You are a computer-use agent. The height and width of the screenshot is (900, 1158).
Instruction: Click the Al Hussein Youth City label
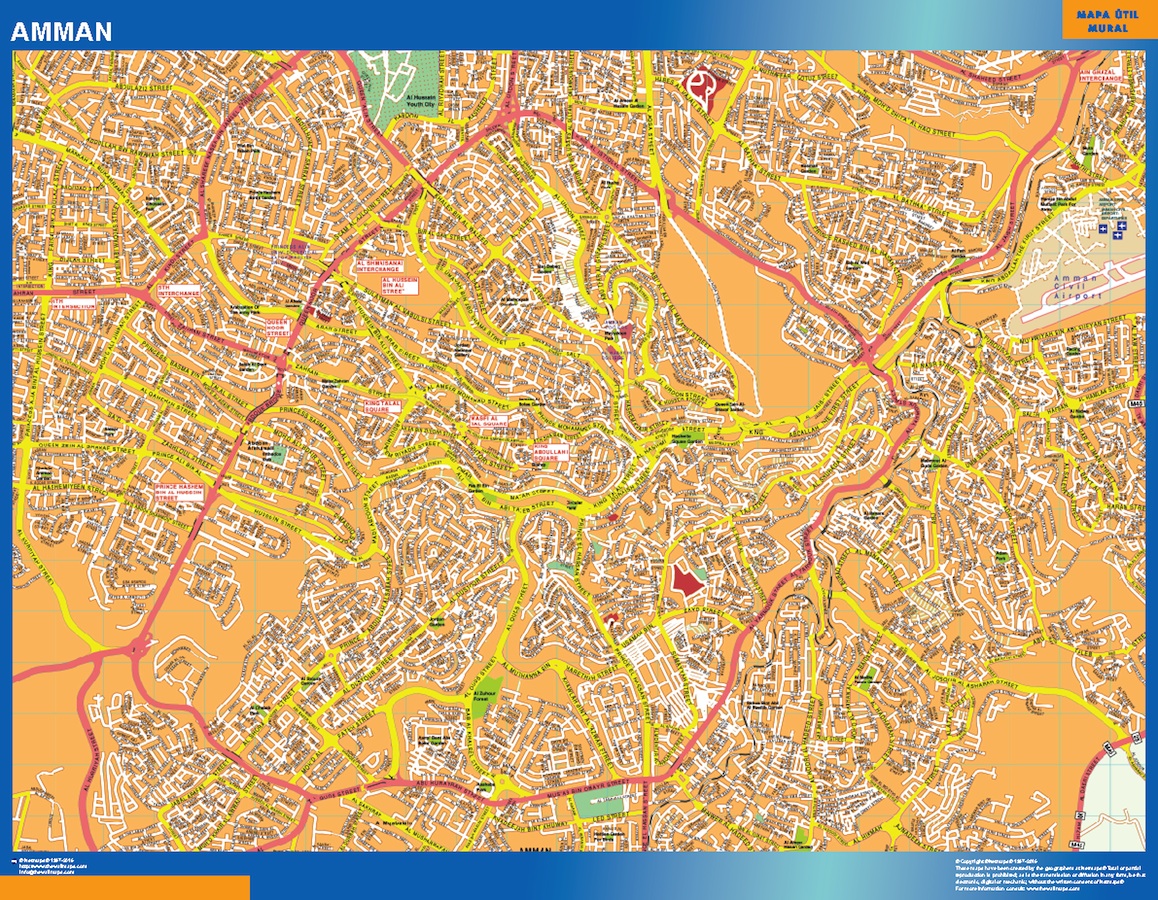coord(422,100)
